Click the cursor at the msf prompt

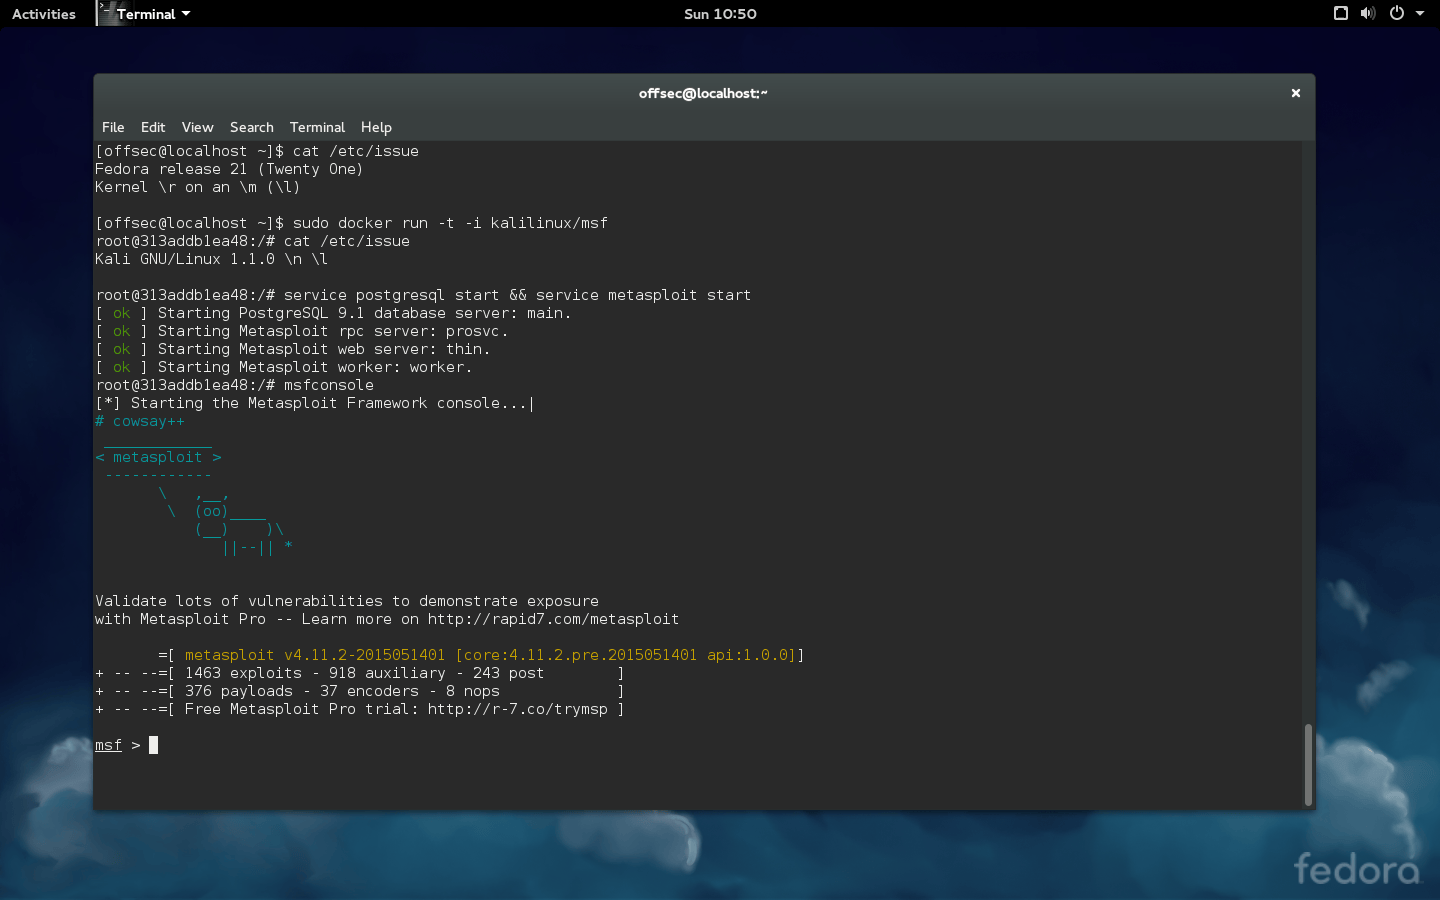click(x=153, y=745)
